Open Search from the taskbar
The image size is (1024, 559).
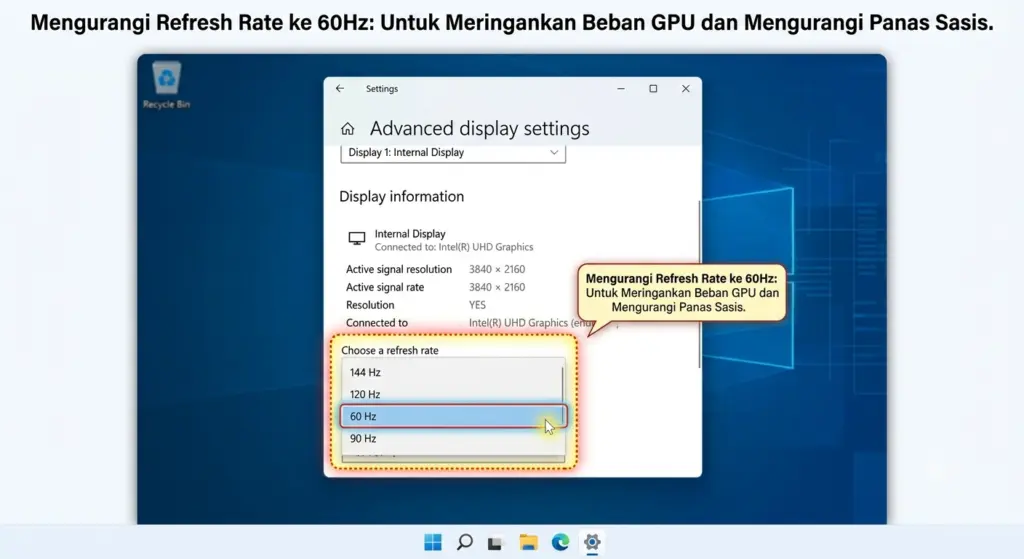coord(464,542)
